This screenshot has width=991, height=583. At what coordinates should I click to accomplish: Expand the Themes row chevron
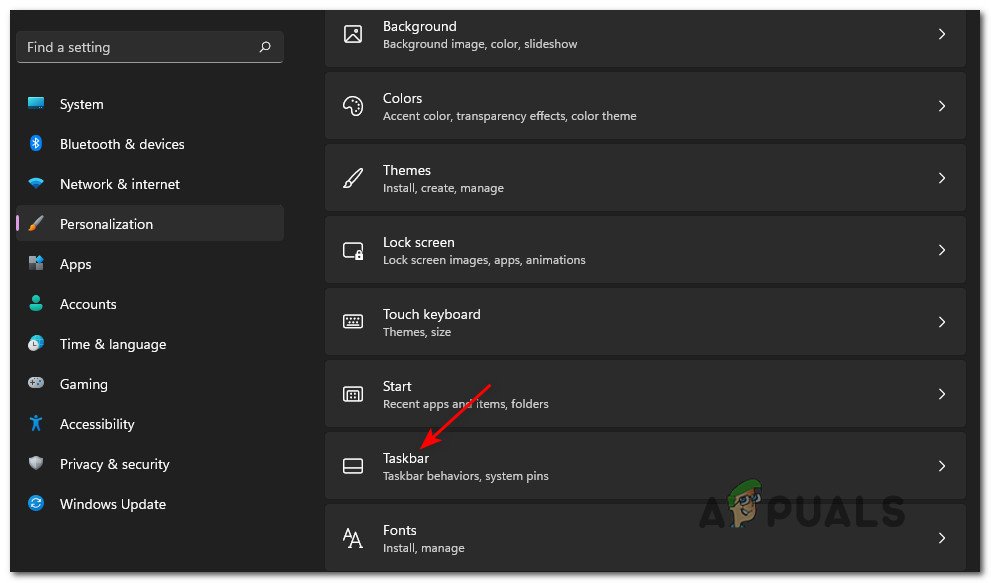point(941,178)
